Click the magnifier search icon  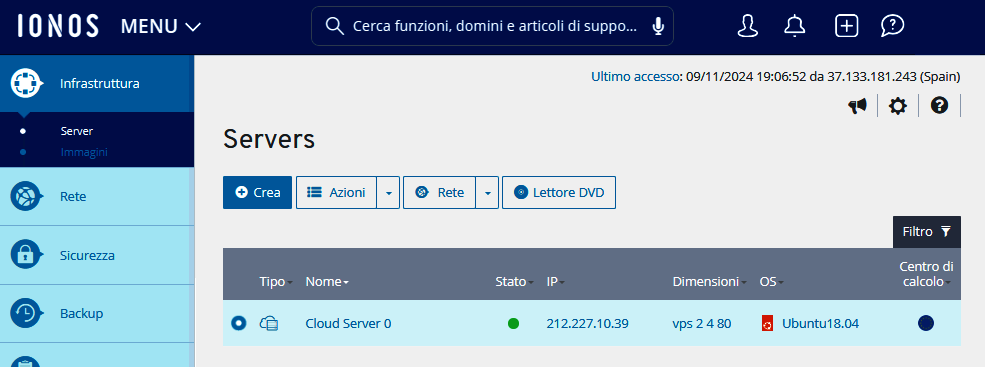point(335,26)
